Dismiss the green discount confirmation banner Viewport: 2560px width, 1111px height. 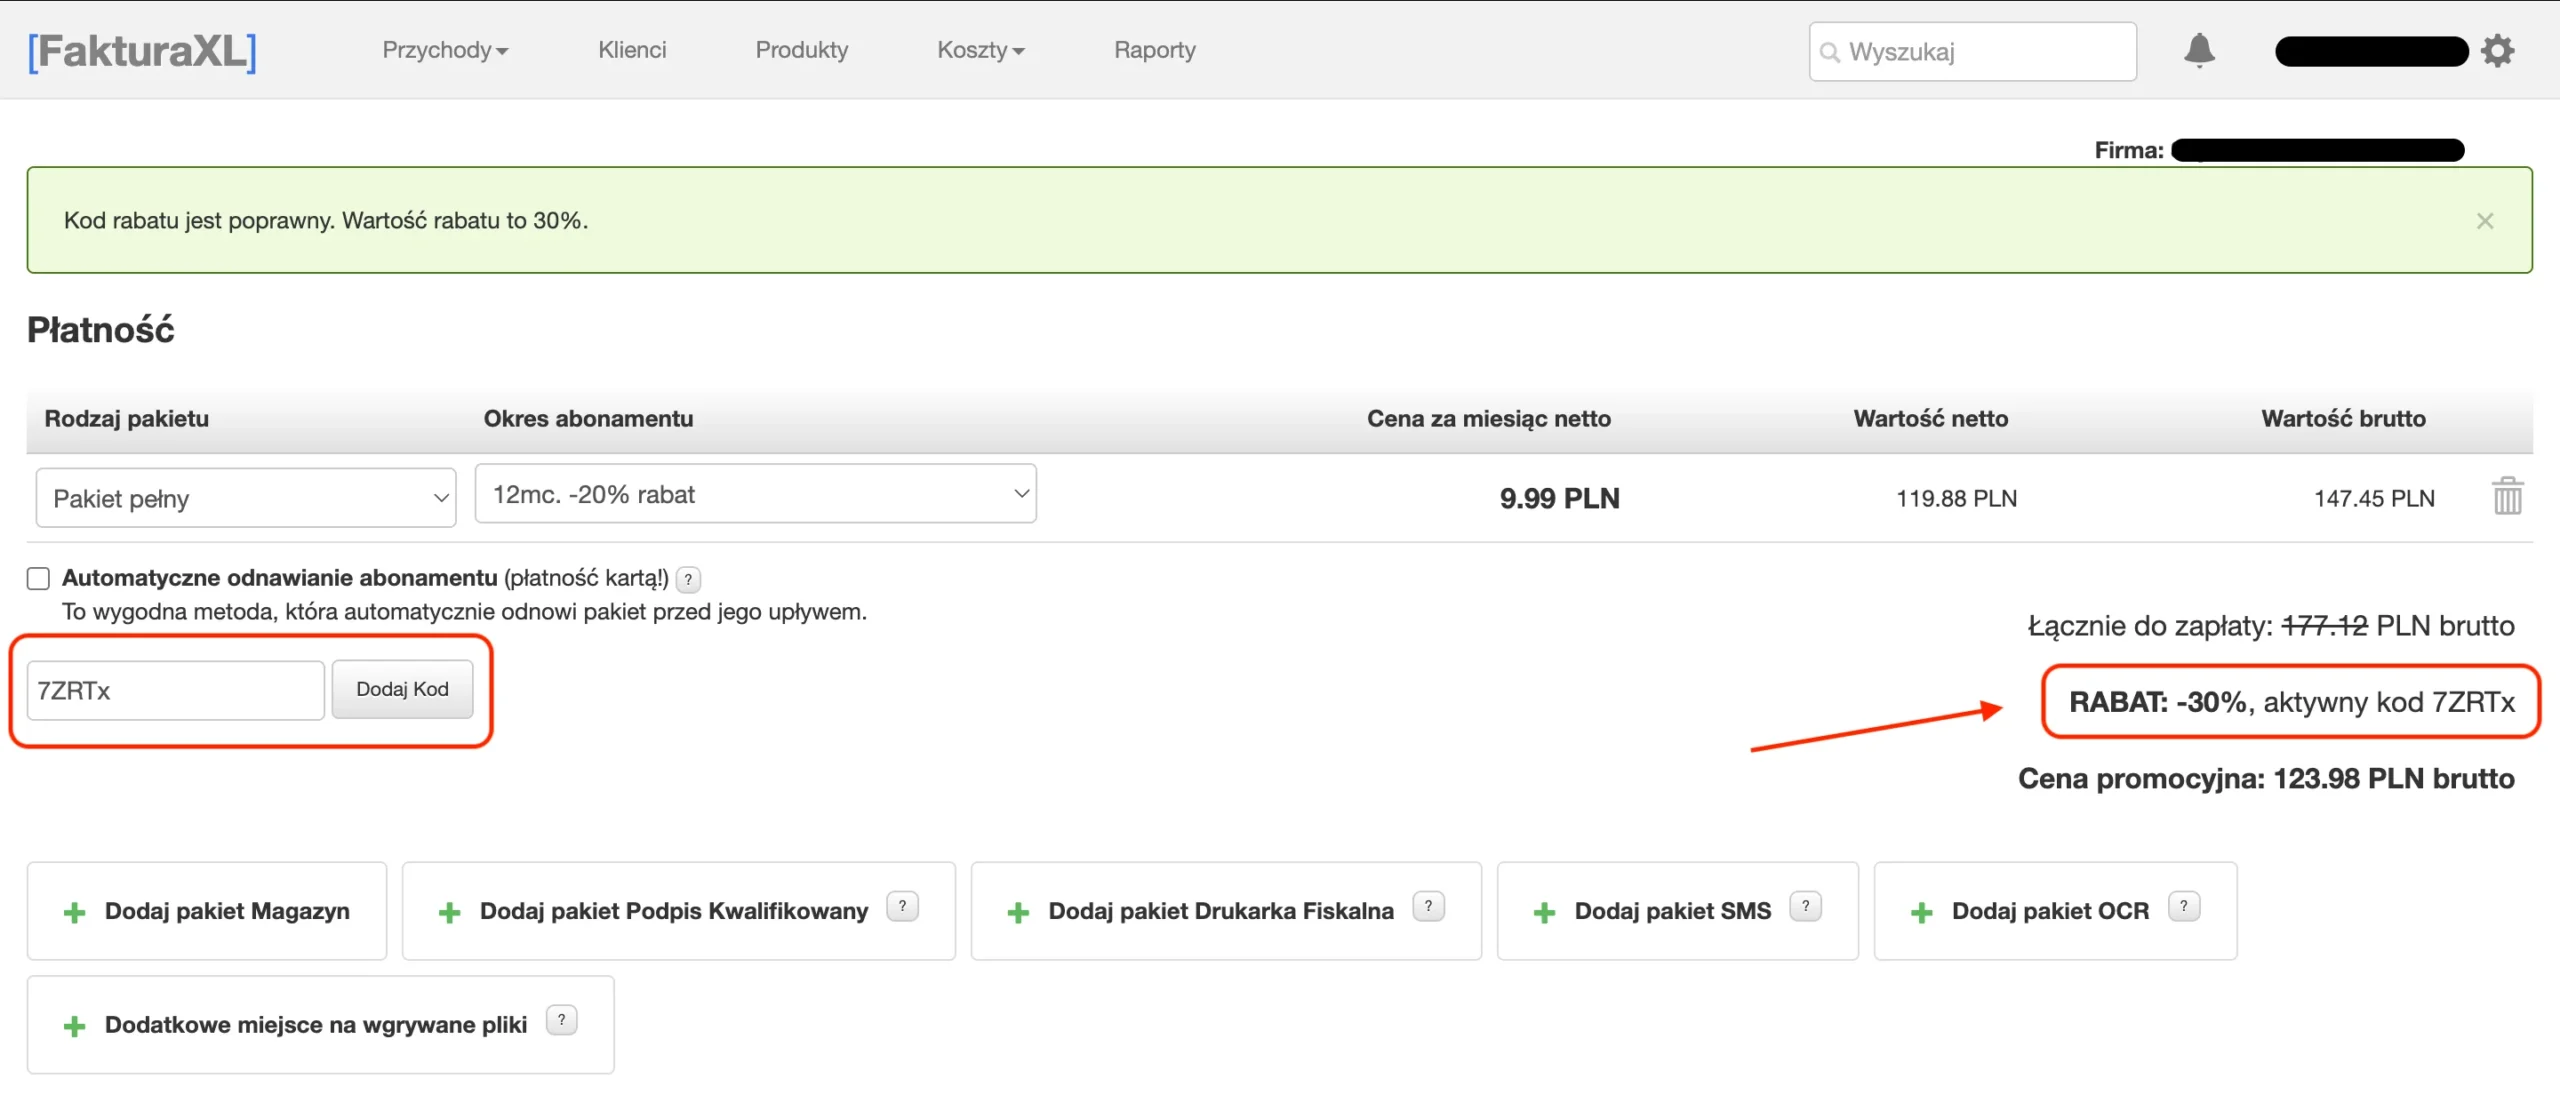point(2485,221)
